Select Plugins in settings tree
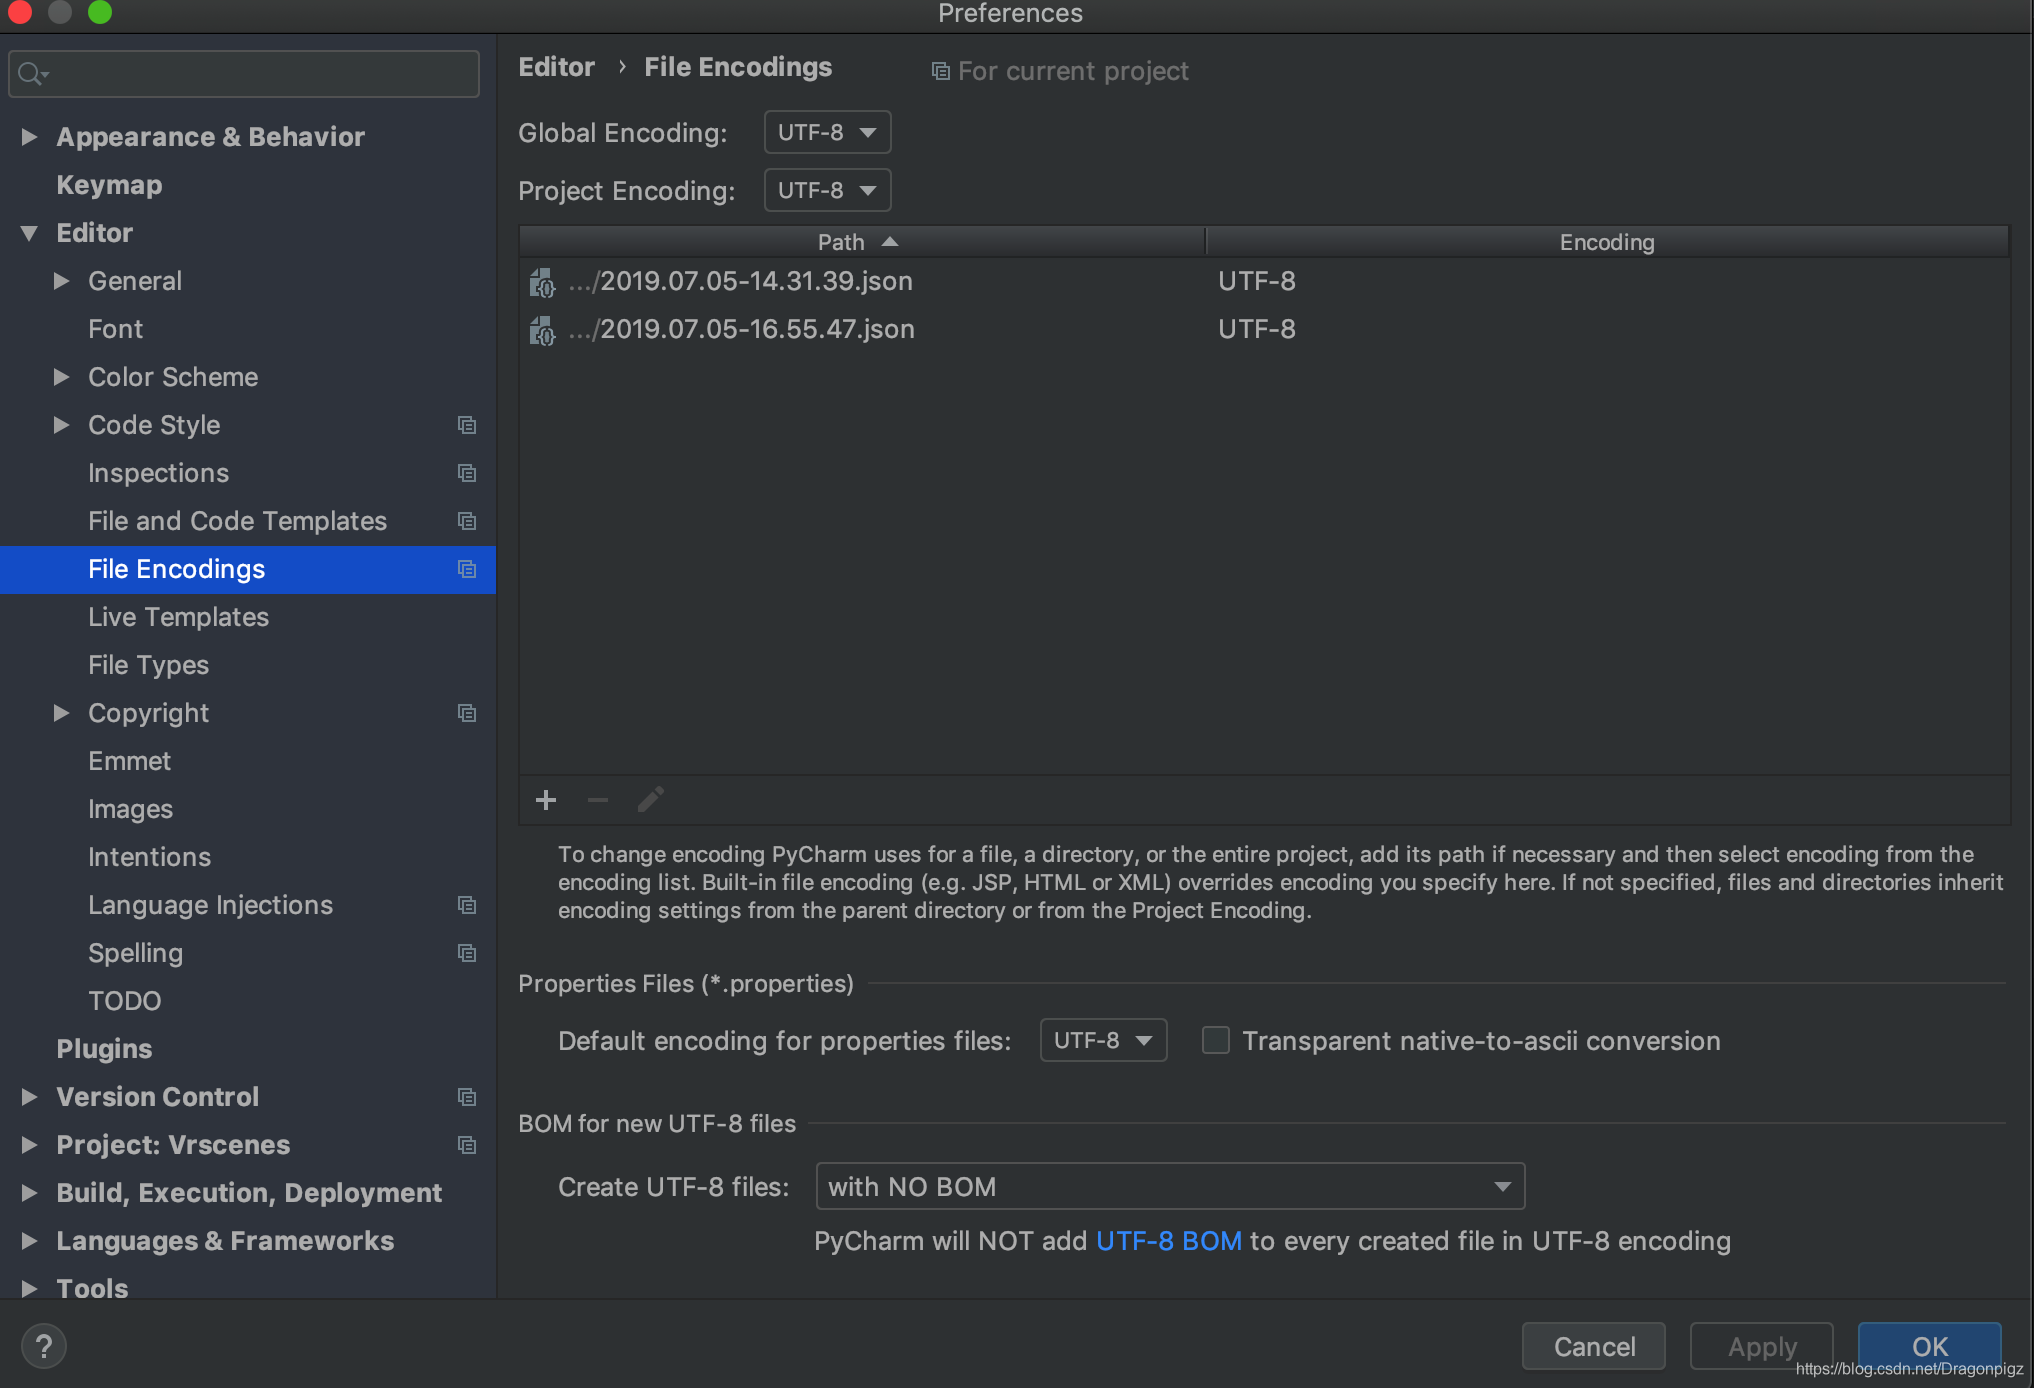The width and height of the screenshot is (2034, 1388). coord(104,1049)
